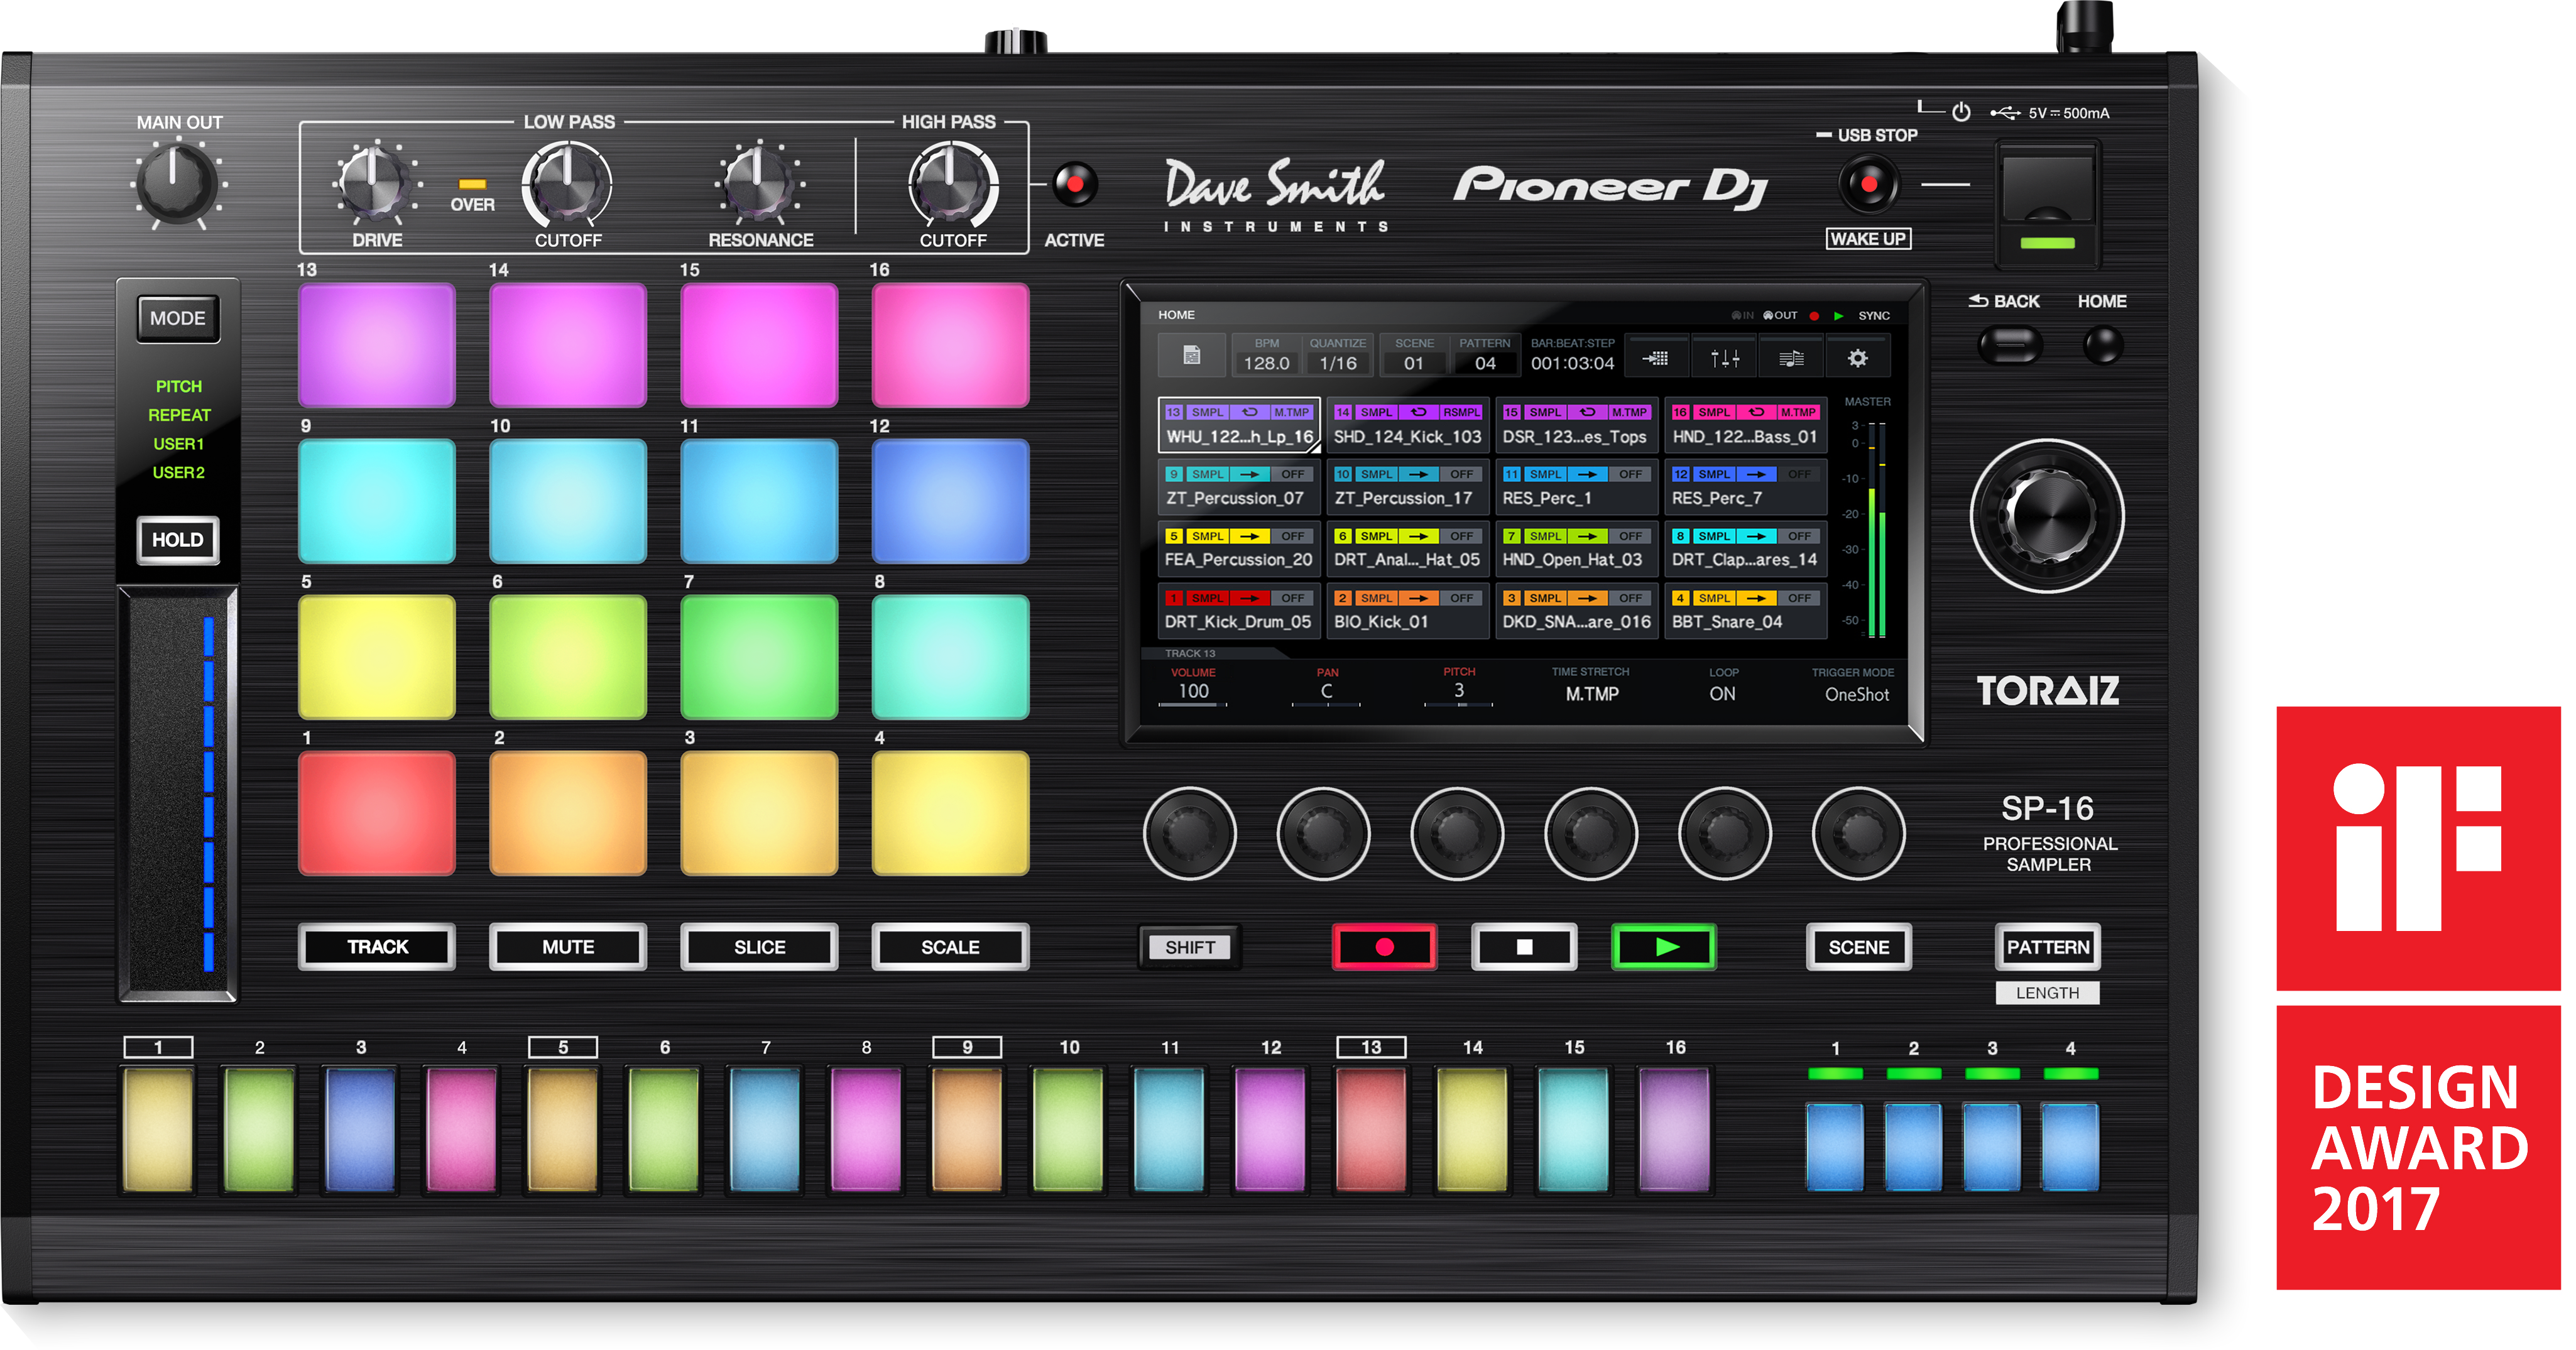Open the project file icon on touchscreen
The width and height of the screenshot is (2576, 1350).
tap(1191, 355)
